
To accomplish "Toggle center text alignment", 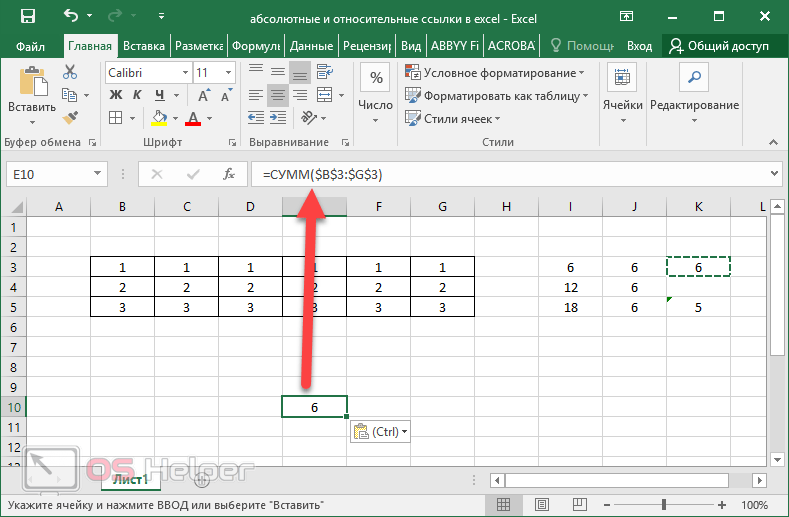I will (278, 95).
